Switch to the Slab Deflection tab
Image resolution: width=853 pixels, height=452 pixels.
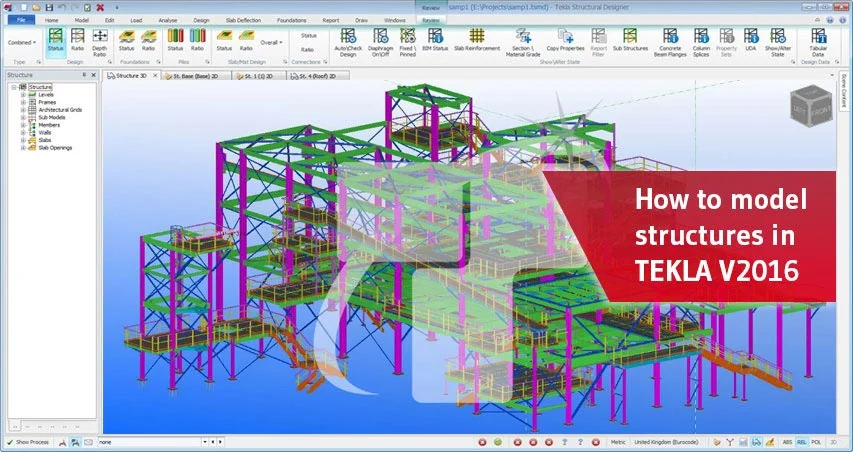[243, 20]
